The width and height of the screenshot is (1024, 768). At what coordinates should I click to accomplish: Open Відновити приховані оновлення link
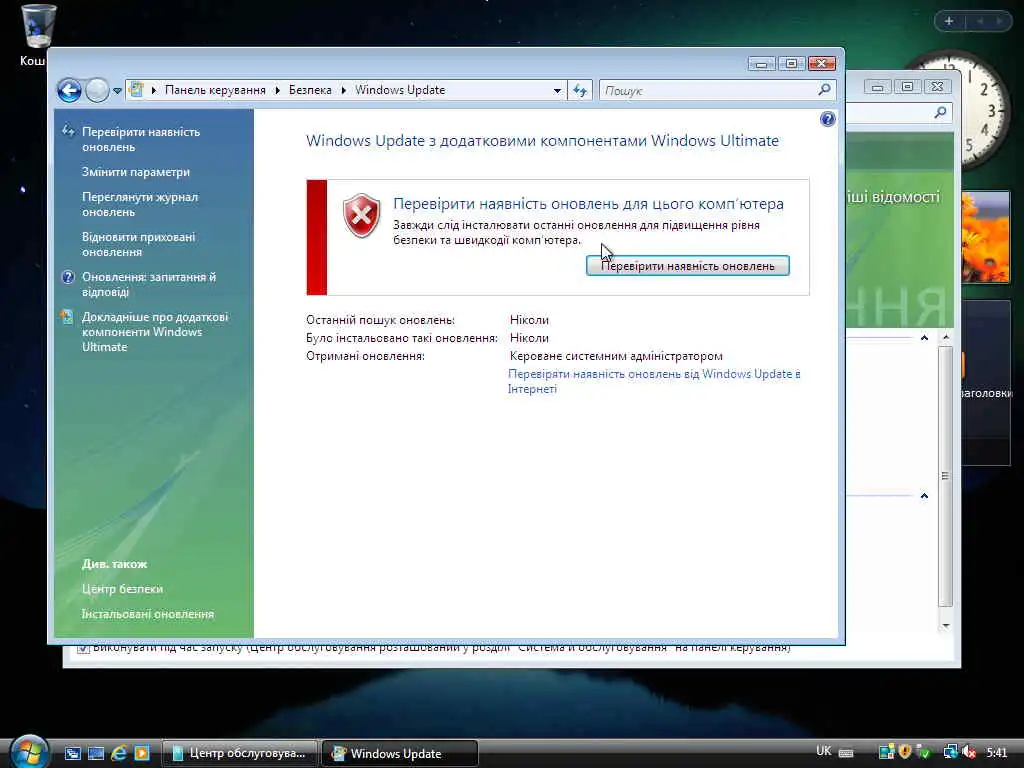pyautogui.click(x=138, y=244)
